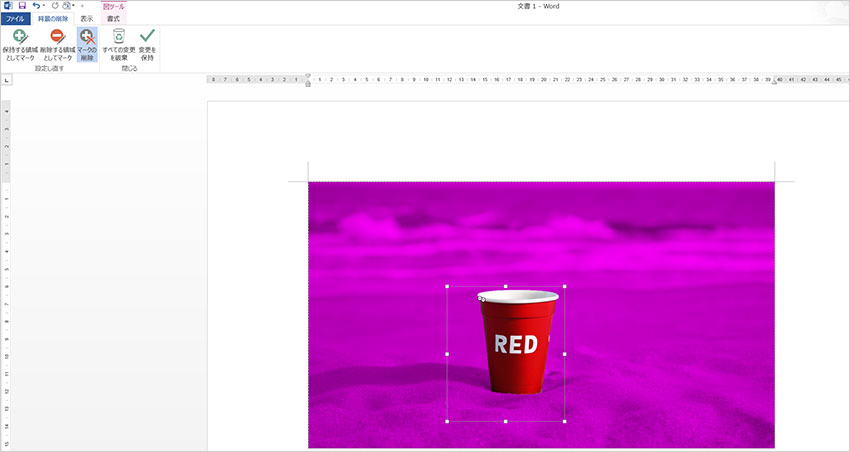Click the horizontal ruler at mark 20
Viewport: 850px width, 452px height.
[544, 80]
